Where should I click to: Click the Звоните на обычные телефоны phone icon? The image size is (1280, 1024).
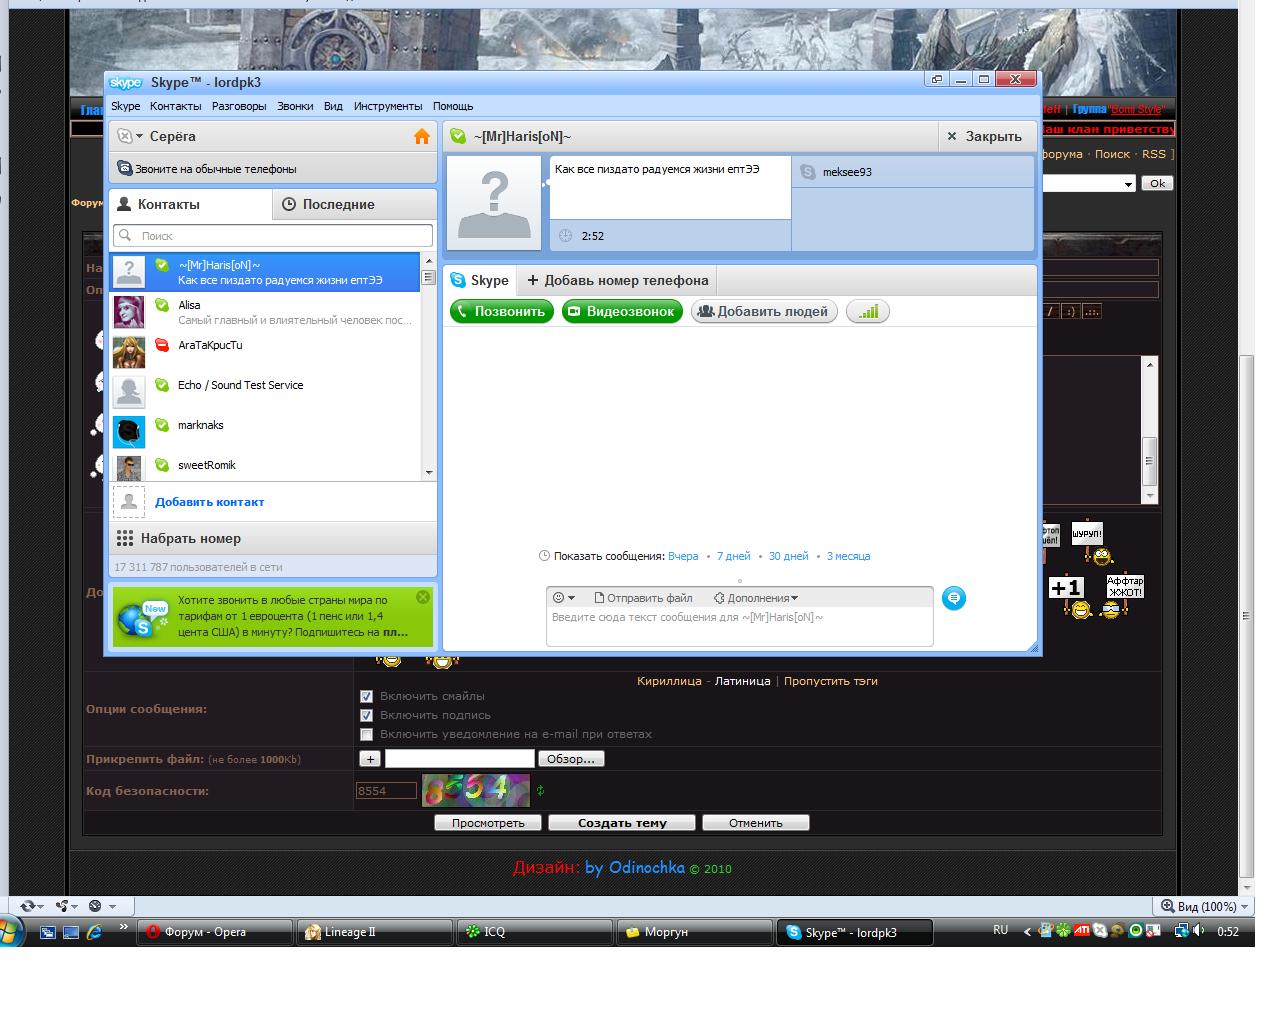pyautogui.click(x=125, y=168)
